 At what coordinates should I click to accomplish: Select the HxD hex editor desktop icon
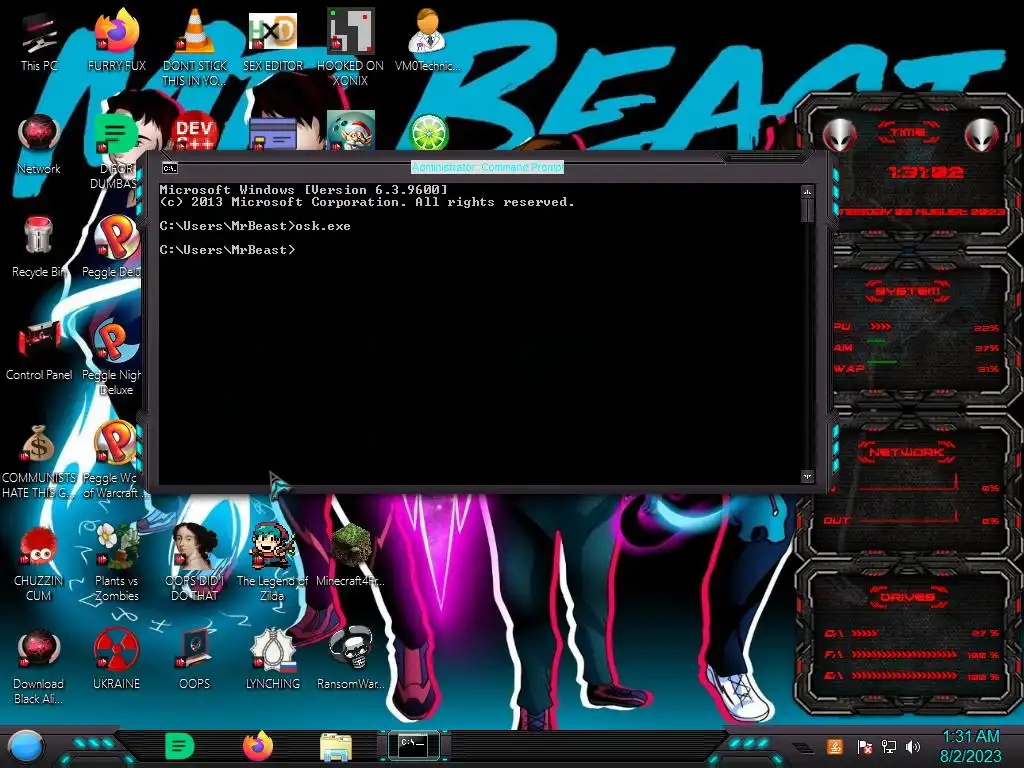coord(273,40)
